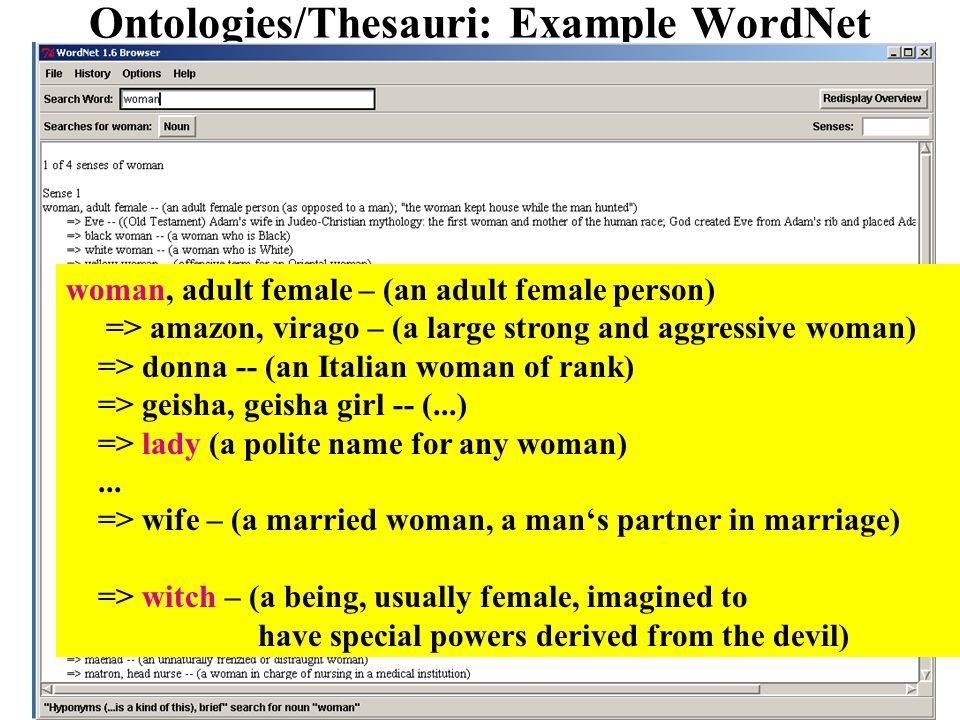Click the Search Word input field

pyautogui.click(x=247, y=99)
